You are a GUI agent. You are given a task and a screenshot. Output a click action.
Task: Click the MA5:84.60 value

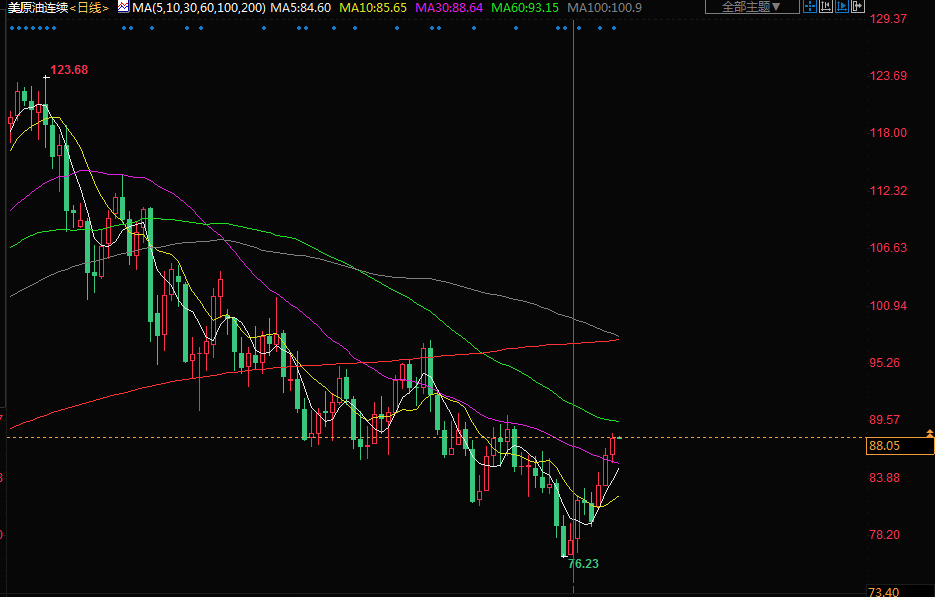tap(301, 8)
